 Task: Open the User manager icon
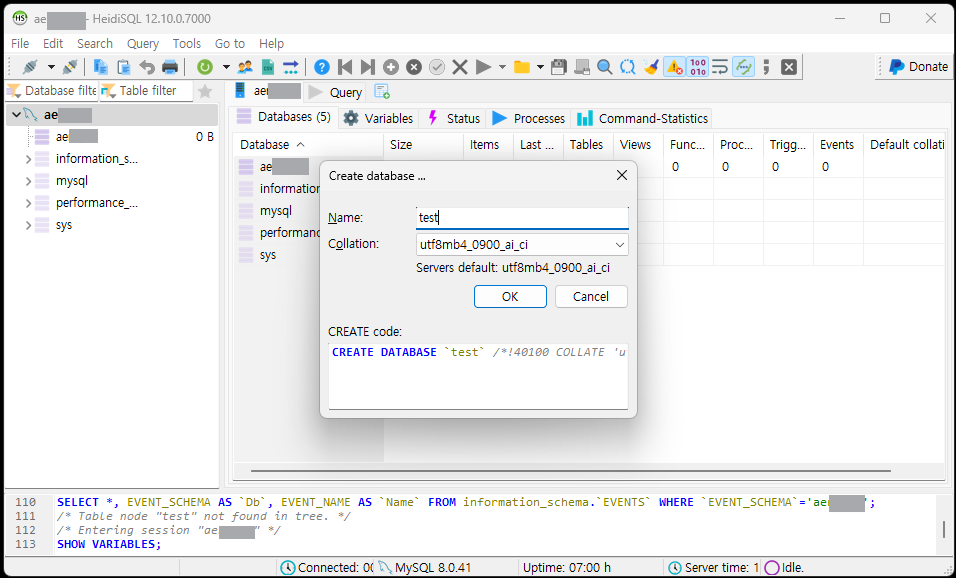pyautogui.click(x=245, y=66)
